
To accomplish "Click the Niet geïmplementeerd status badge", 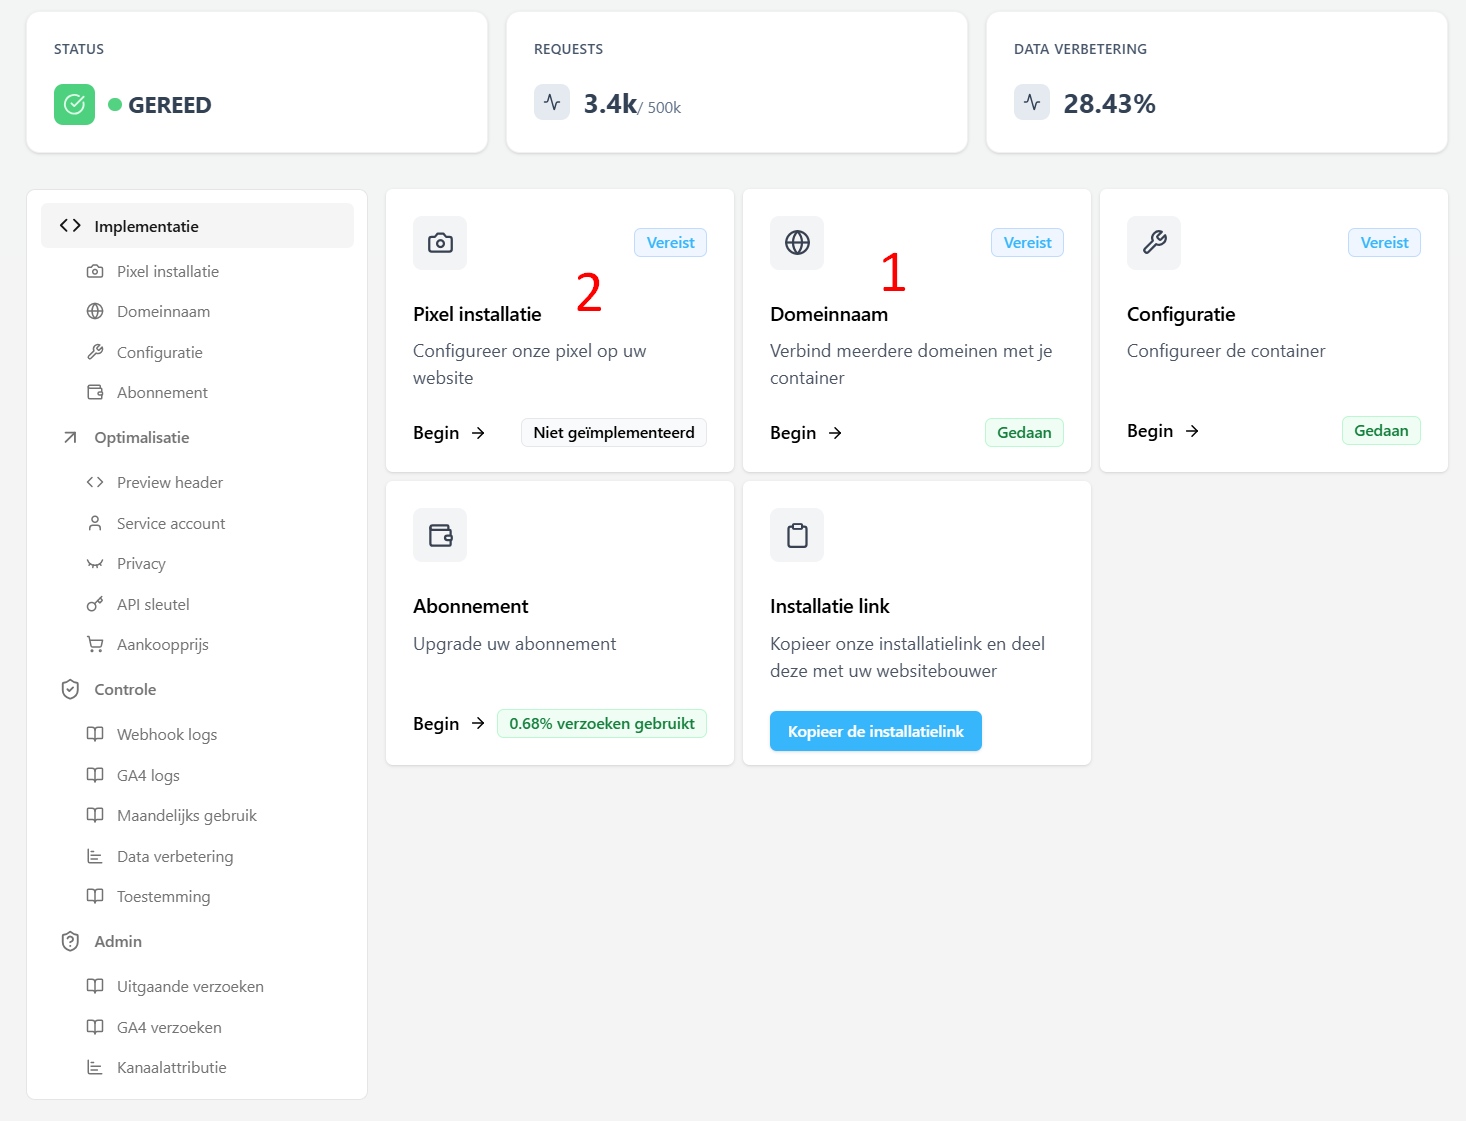I will (x=614, y=433).
